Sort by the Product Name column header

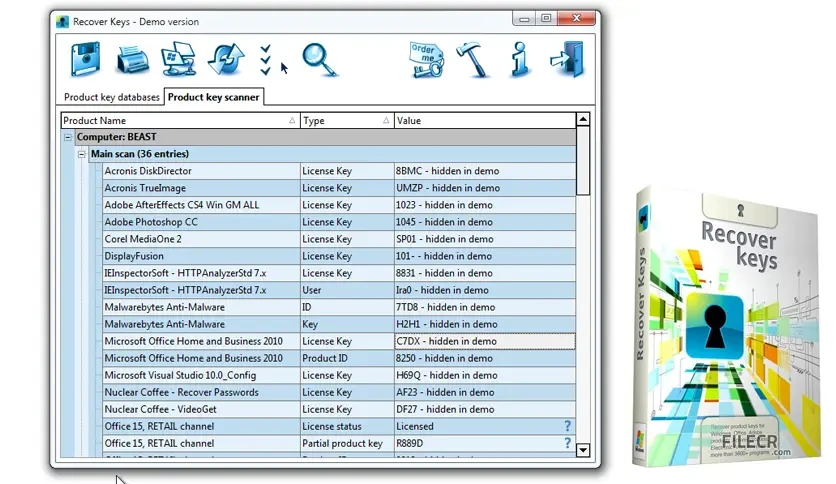pyautogui.click(x=180, y=120)
